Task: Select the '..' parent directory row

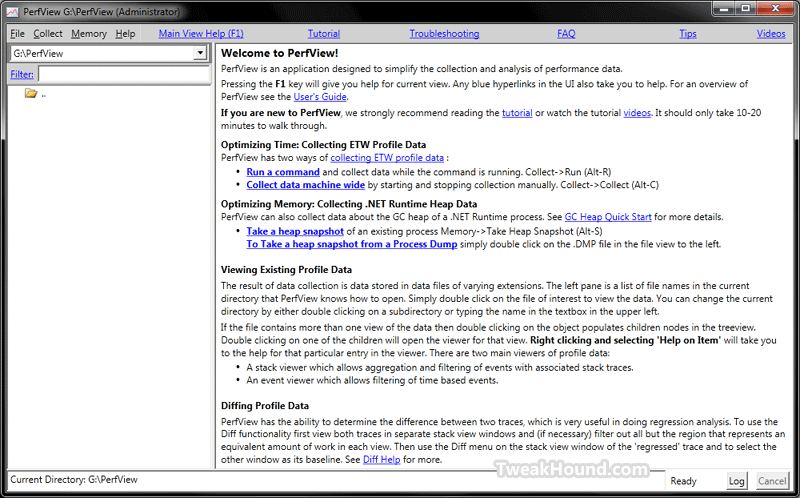Action: (36, 94)
